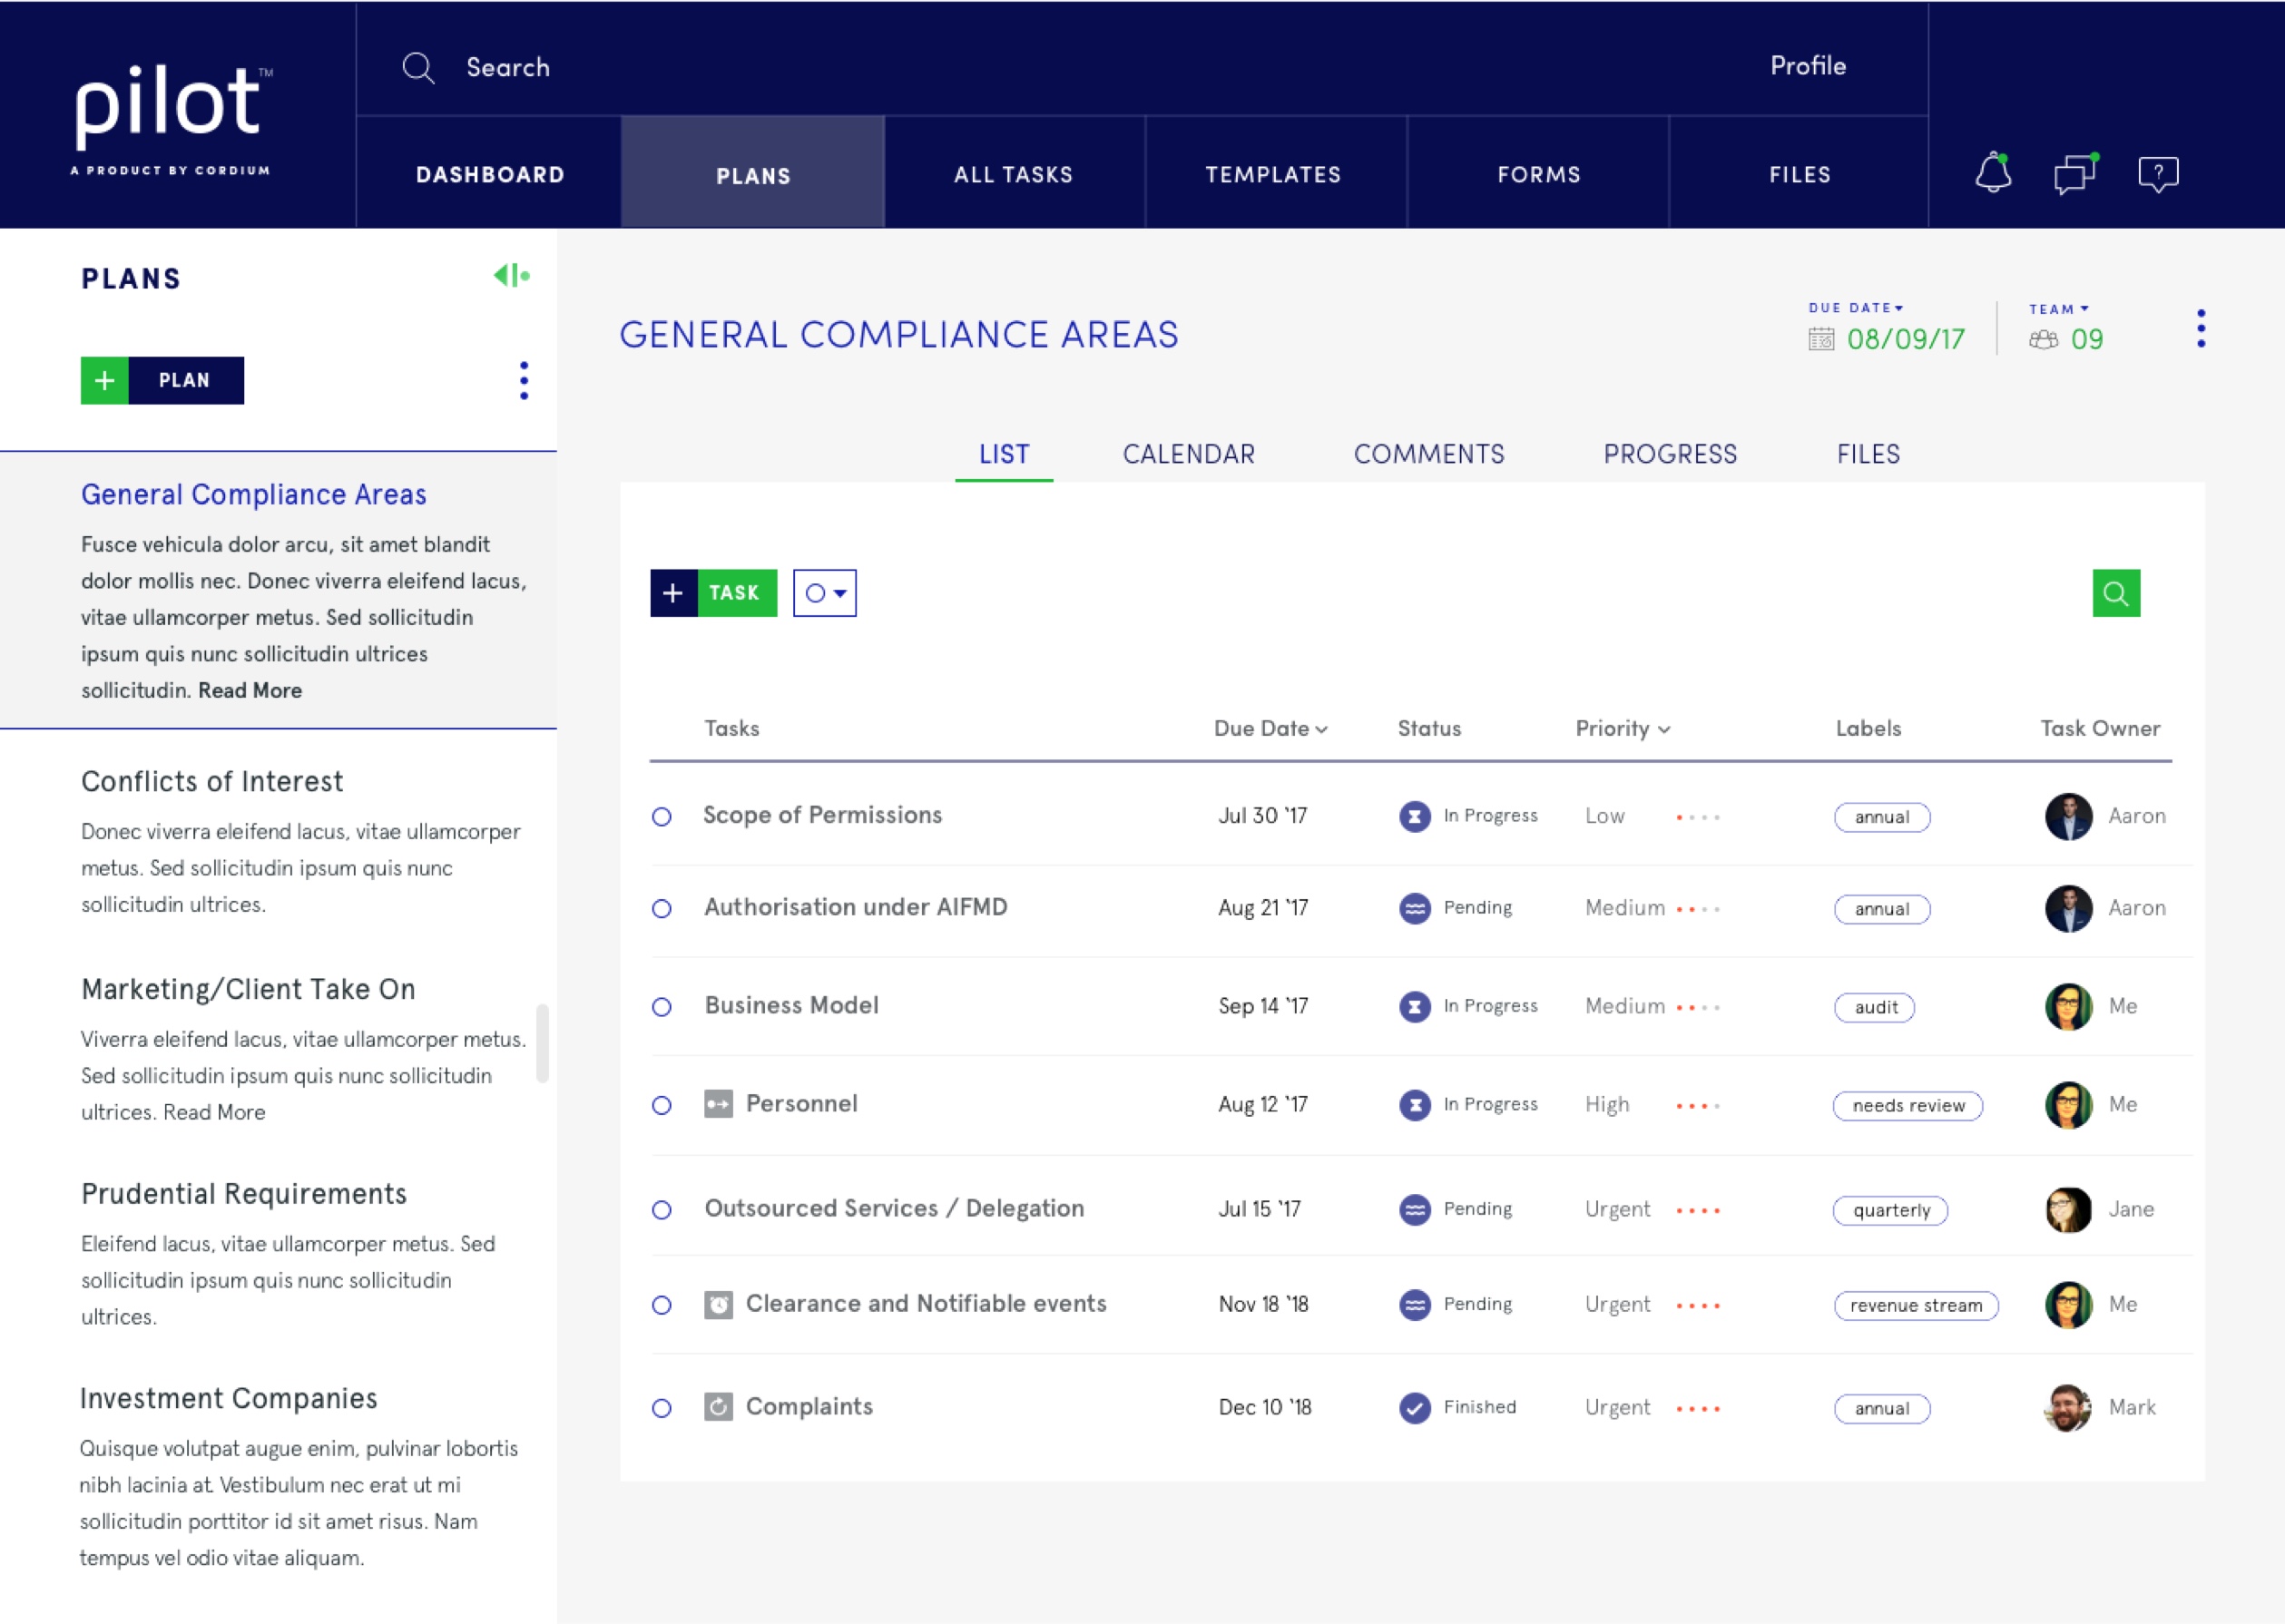Click the calendar icon beside due date

click(x=1821, y=339)
